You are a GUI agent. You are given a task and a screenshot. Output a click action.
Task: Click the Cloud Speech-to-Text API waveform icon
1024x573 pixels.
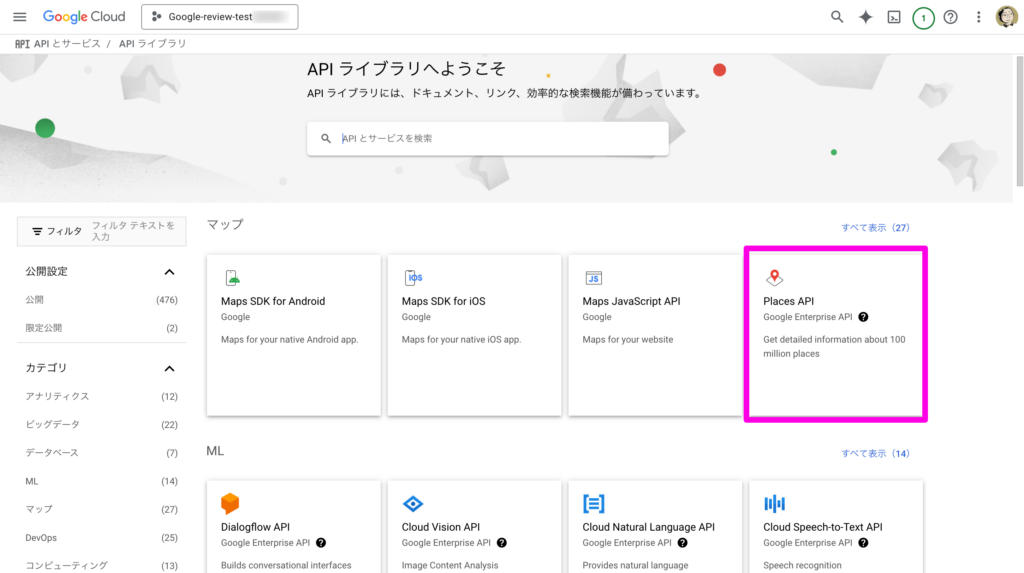775,504
